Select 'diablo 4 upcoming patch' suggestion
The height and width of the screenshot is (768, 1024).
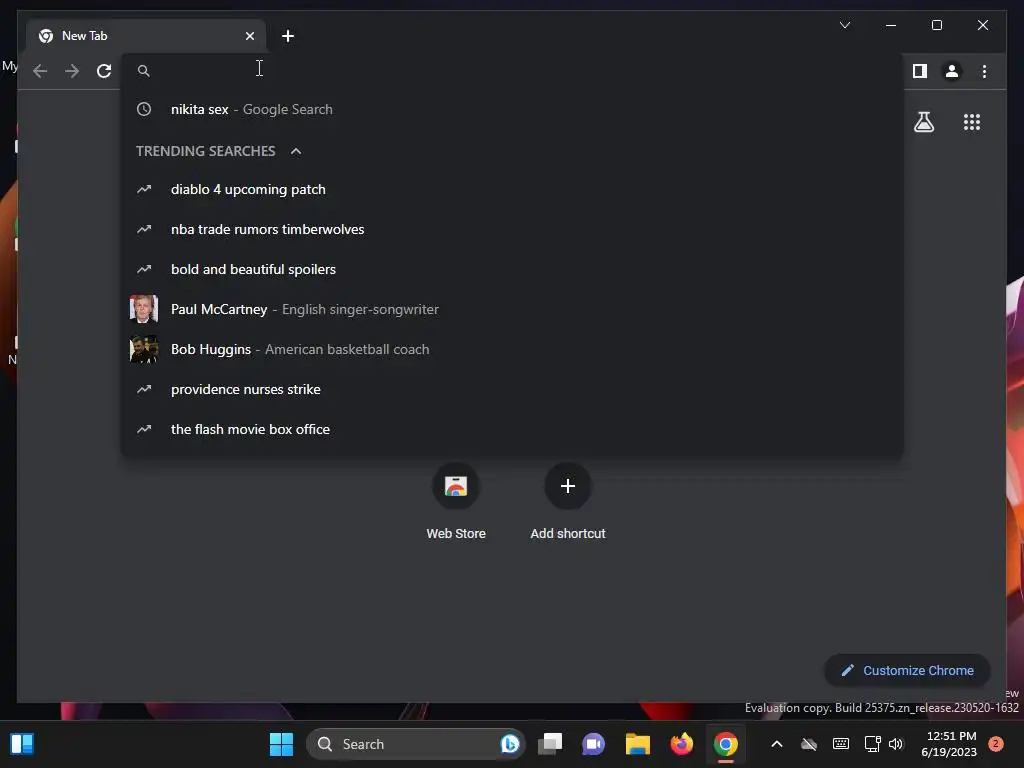point(512,189)
